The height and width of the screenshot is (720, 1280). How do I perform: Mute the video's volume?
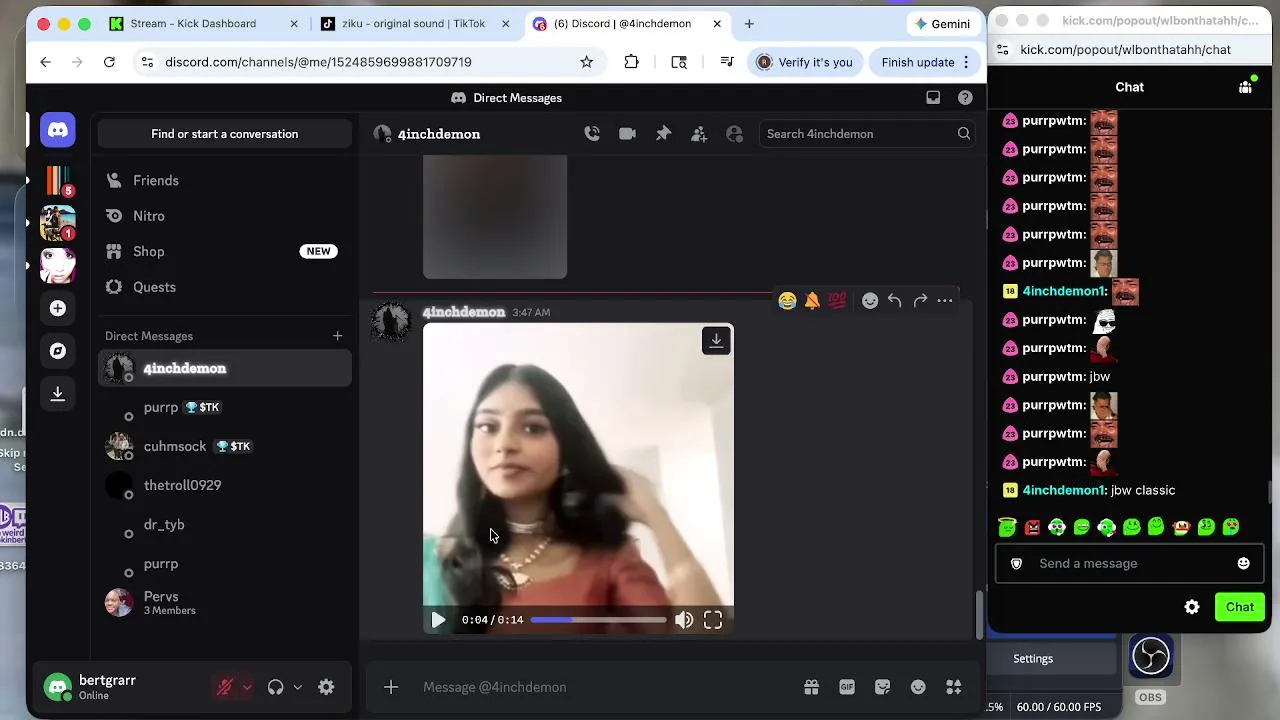coord(684,620)
